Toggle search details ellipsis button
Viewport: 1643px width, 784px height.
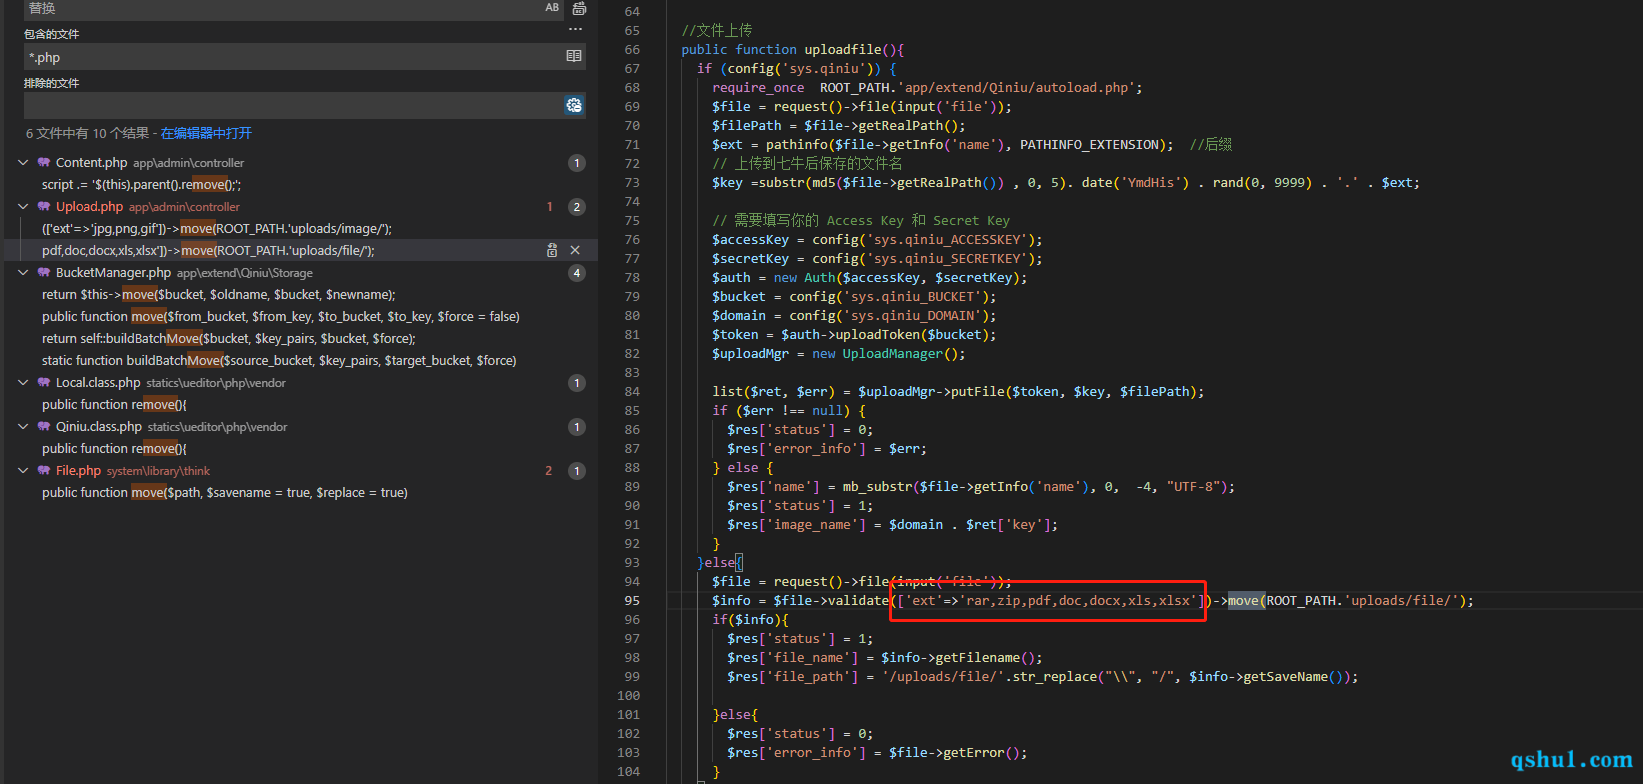click(x=575, y=30)
